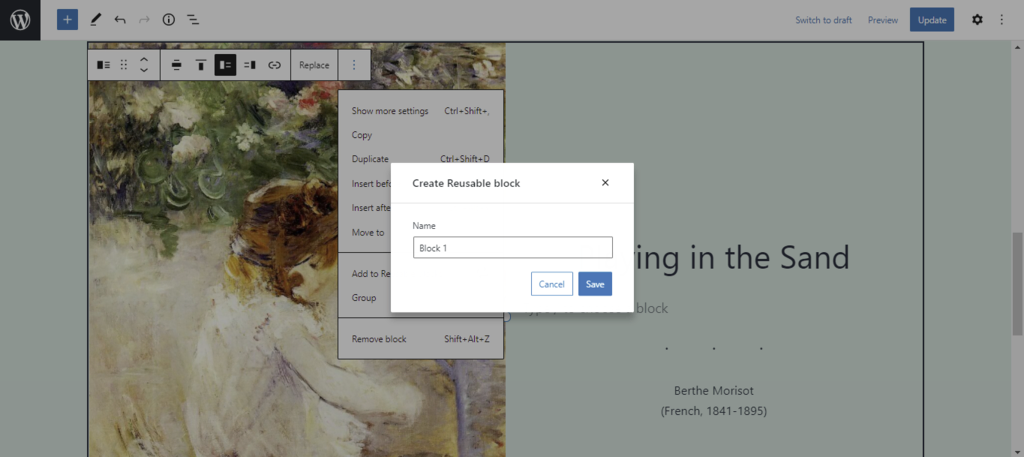
Task: Undo the last change
Action: pyautogui.click(x=120, y=20)
